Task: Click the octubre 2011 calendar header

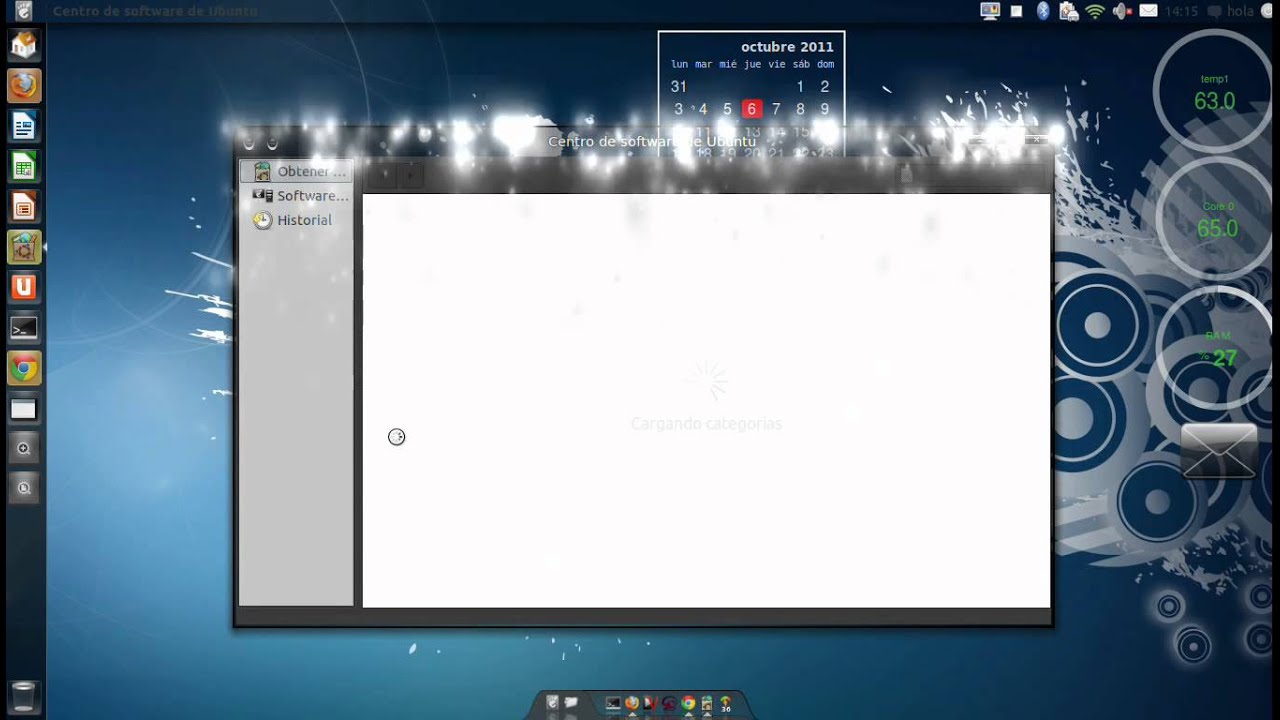Action: point(787,47)
